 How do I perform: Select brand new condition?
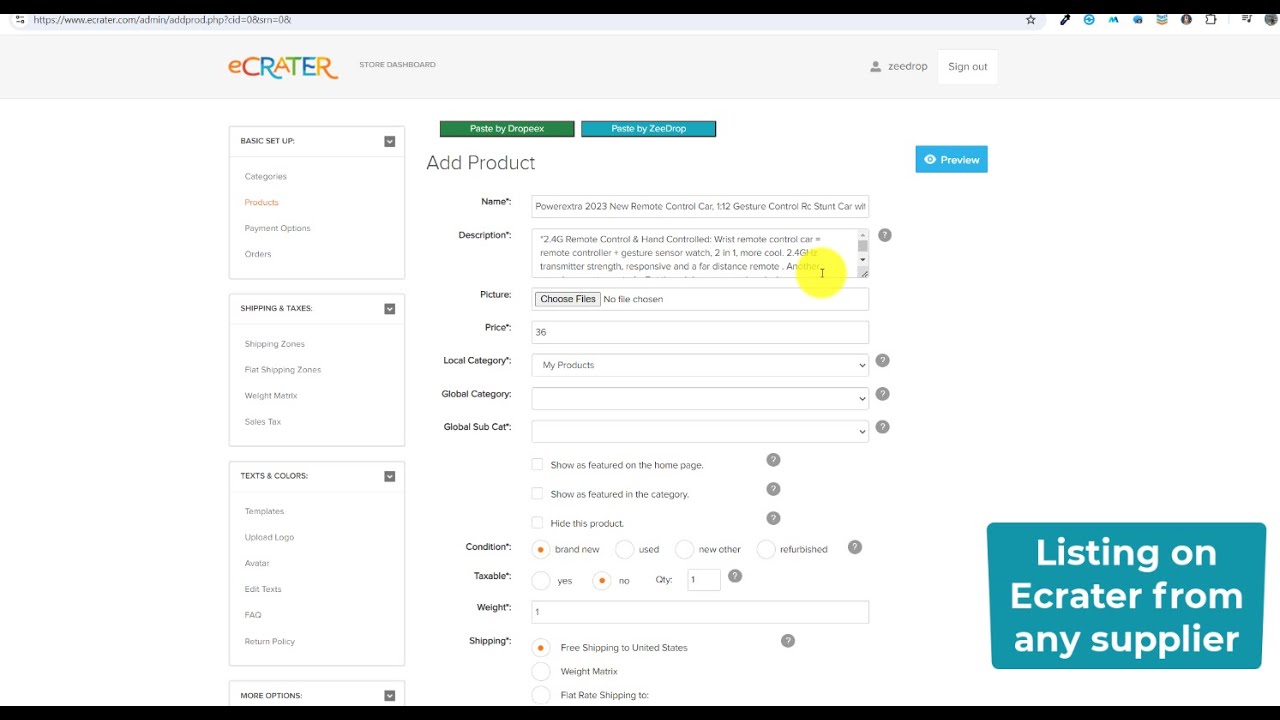(541, 549)
